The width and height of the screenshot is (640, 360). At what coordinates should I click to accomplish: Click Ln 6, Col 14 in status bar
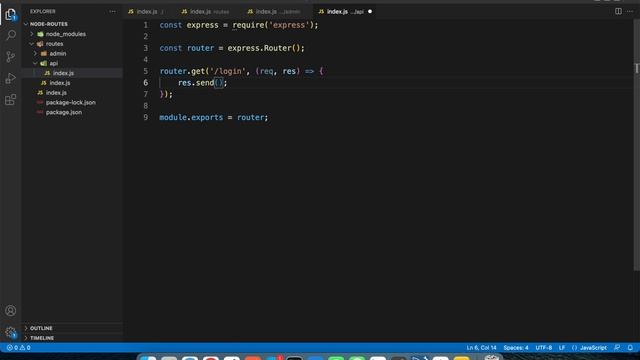click(x=481, y=348)
